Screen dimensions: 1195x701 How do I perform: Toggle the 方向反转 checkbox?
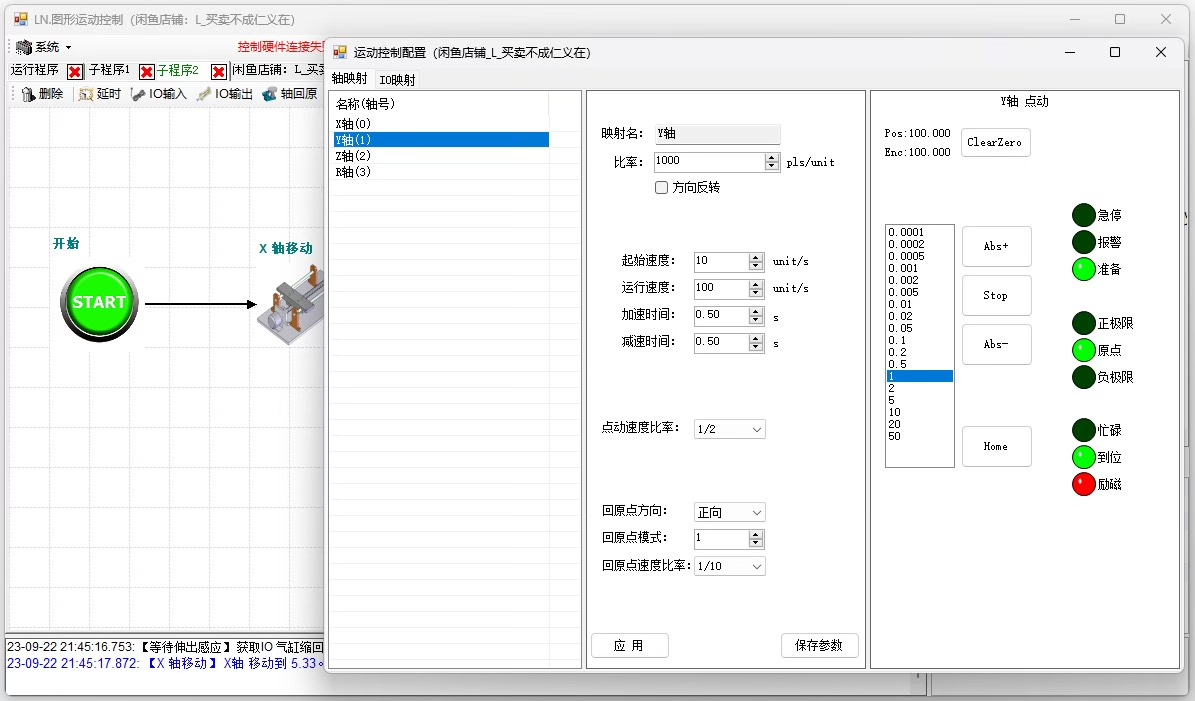point(662,187)
